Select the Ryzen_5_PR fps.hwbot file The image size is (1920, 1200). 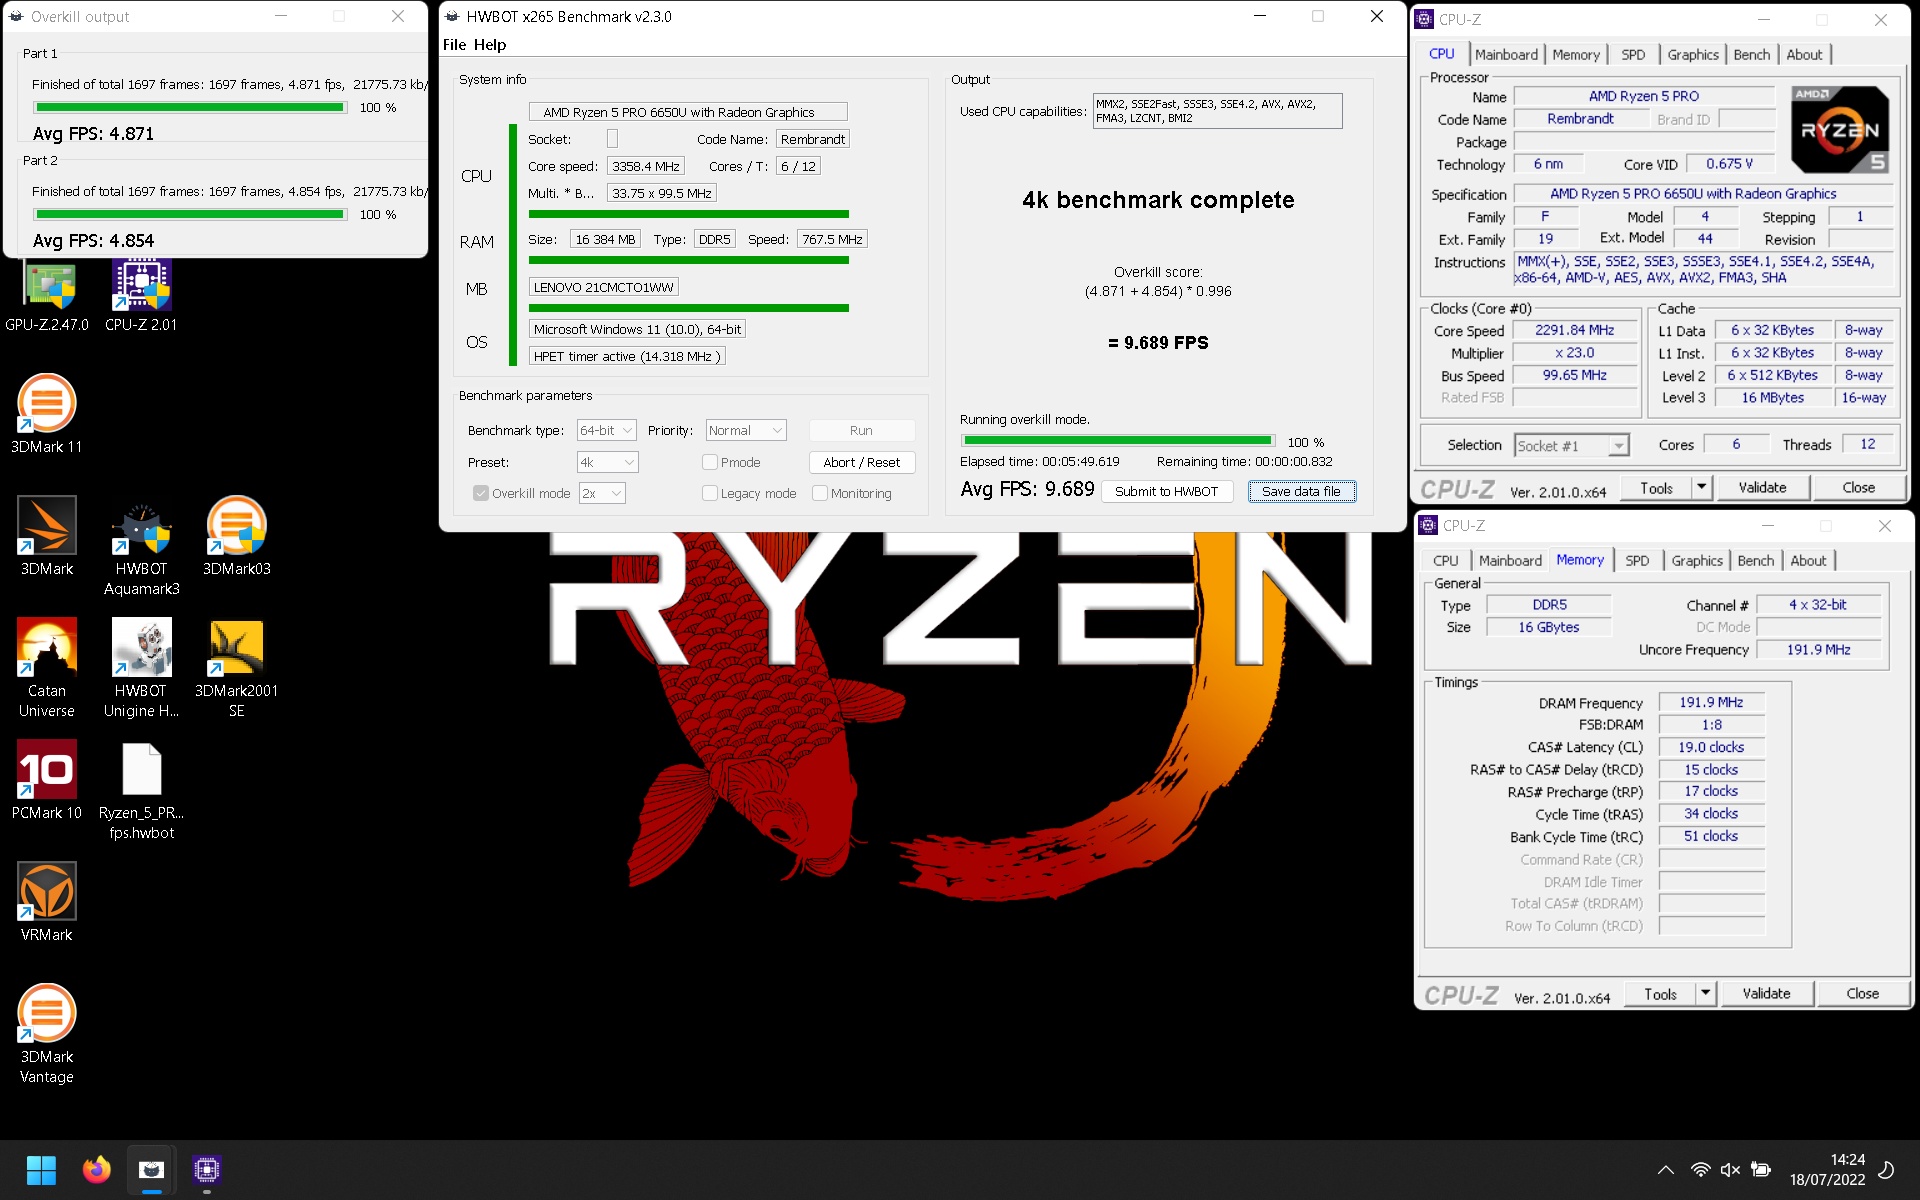(x=141, y=790)
